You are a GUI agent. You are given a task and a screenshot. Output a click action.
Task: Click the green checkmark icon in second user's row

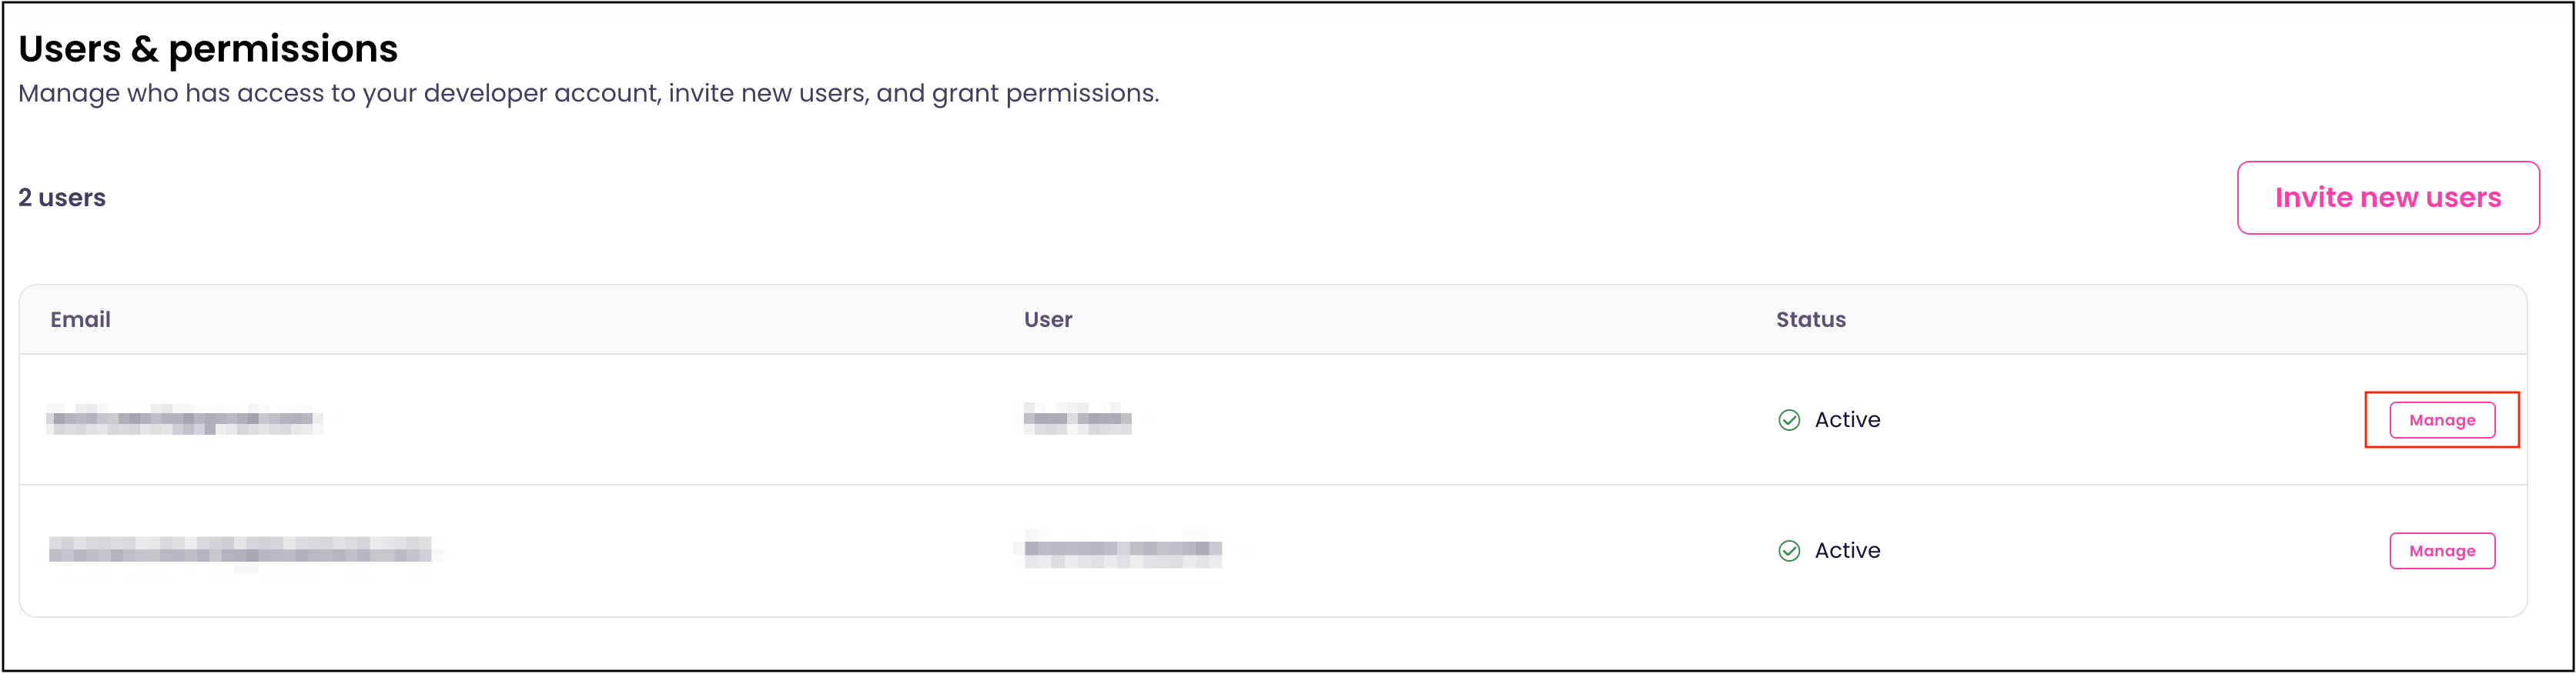tap(1790, 550)
